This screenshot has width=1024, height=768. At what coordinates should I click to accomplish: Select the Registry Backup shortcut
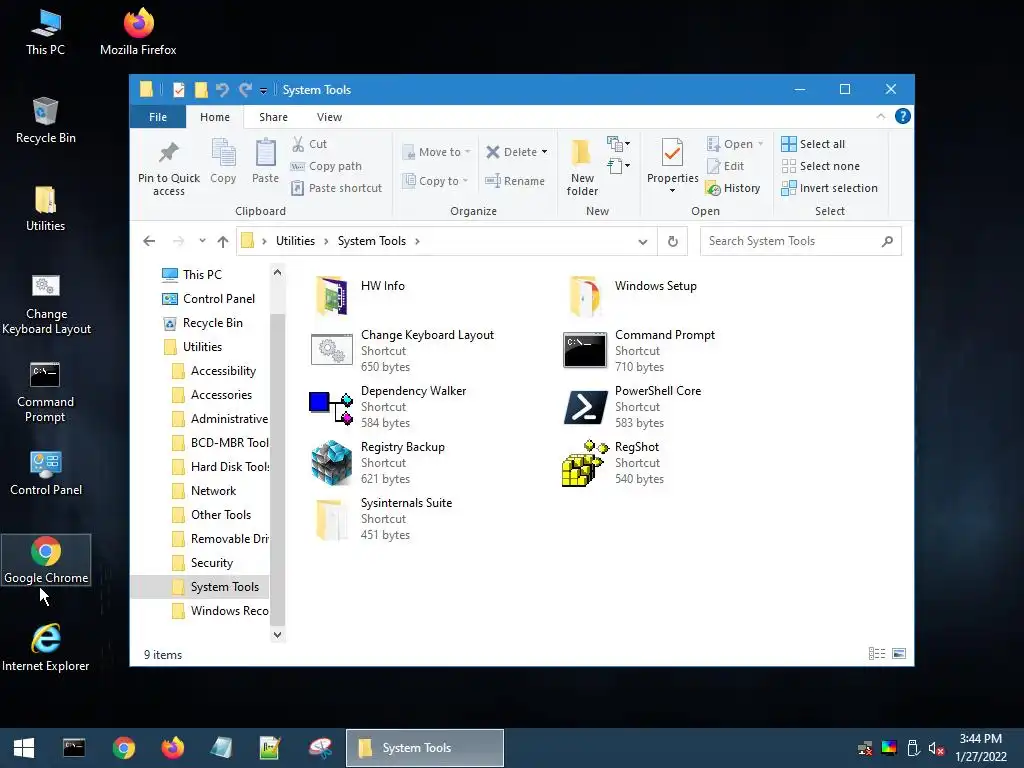click(377, 463)
